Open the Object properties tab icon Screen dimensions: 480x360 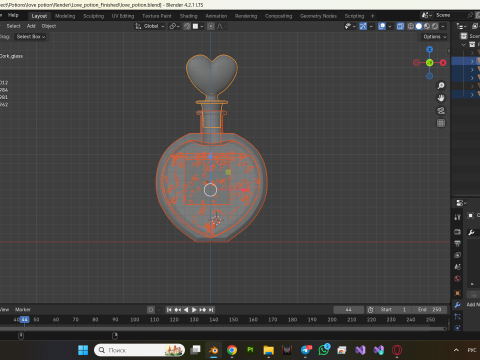pyautogui.click(x=457, y=293)
